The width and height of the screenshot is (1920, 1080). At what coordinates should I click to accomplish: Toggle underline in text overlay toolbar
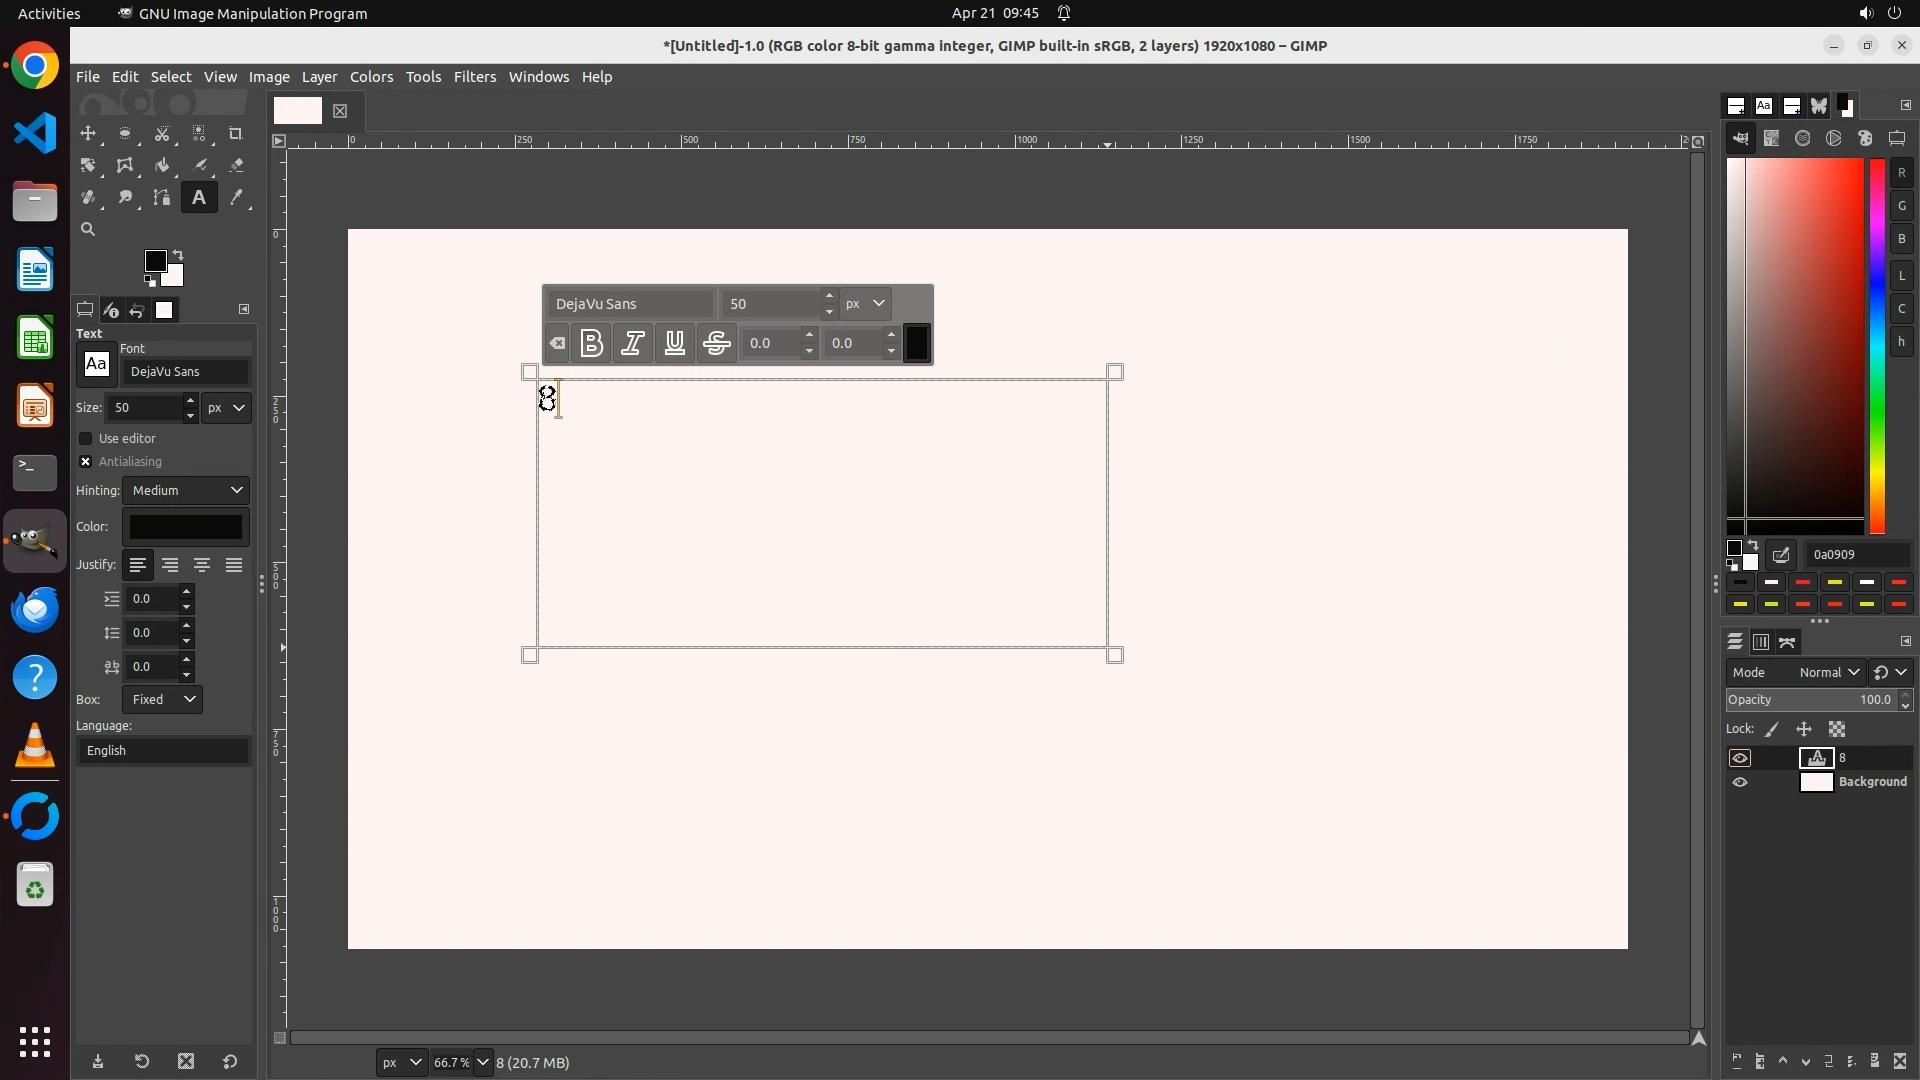coord(675,343)
